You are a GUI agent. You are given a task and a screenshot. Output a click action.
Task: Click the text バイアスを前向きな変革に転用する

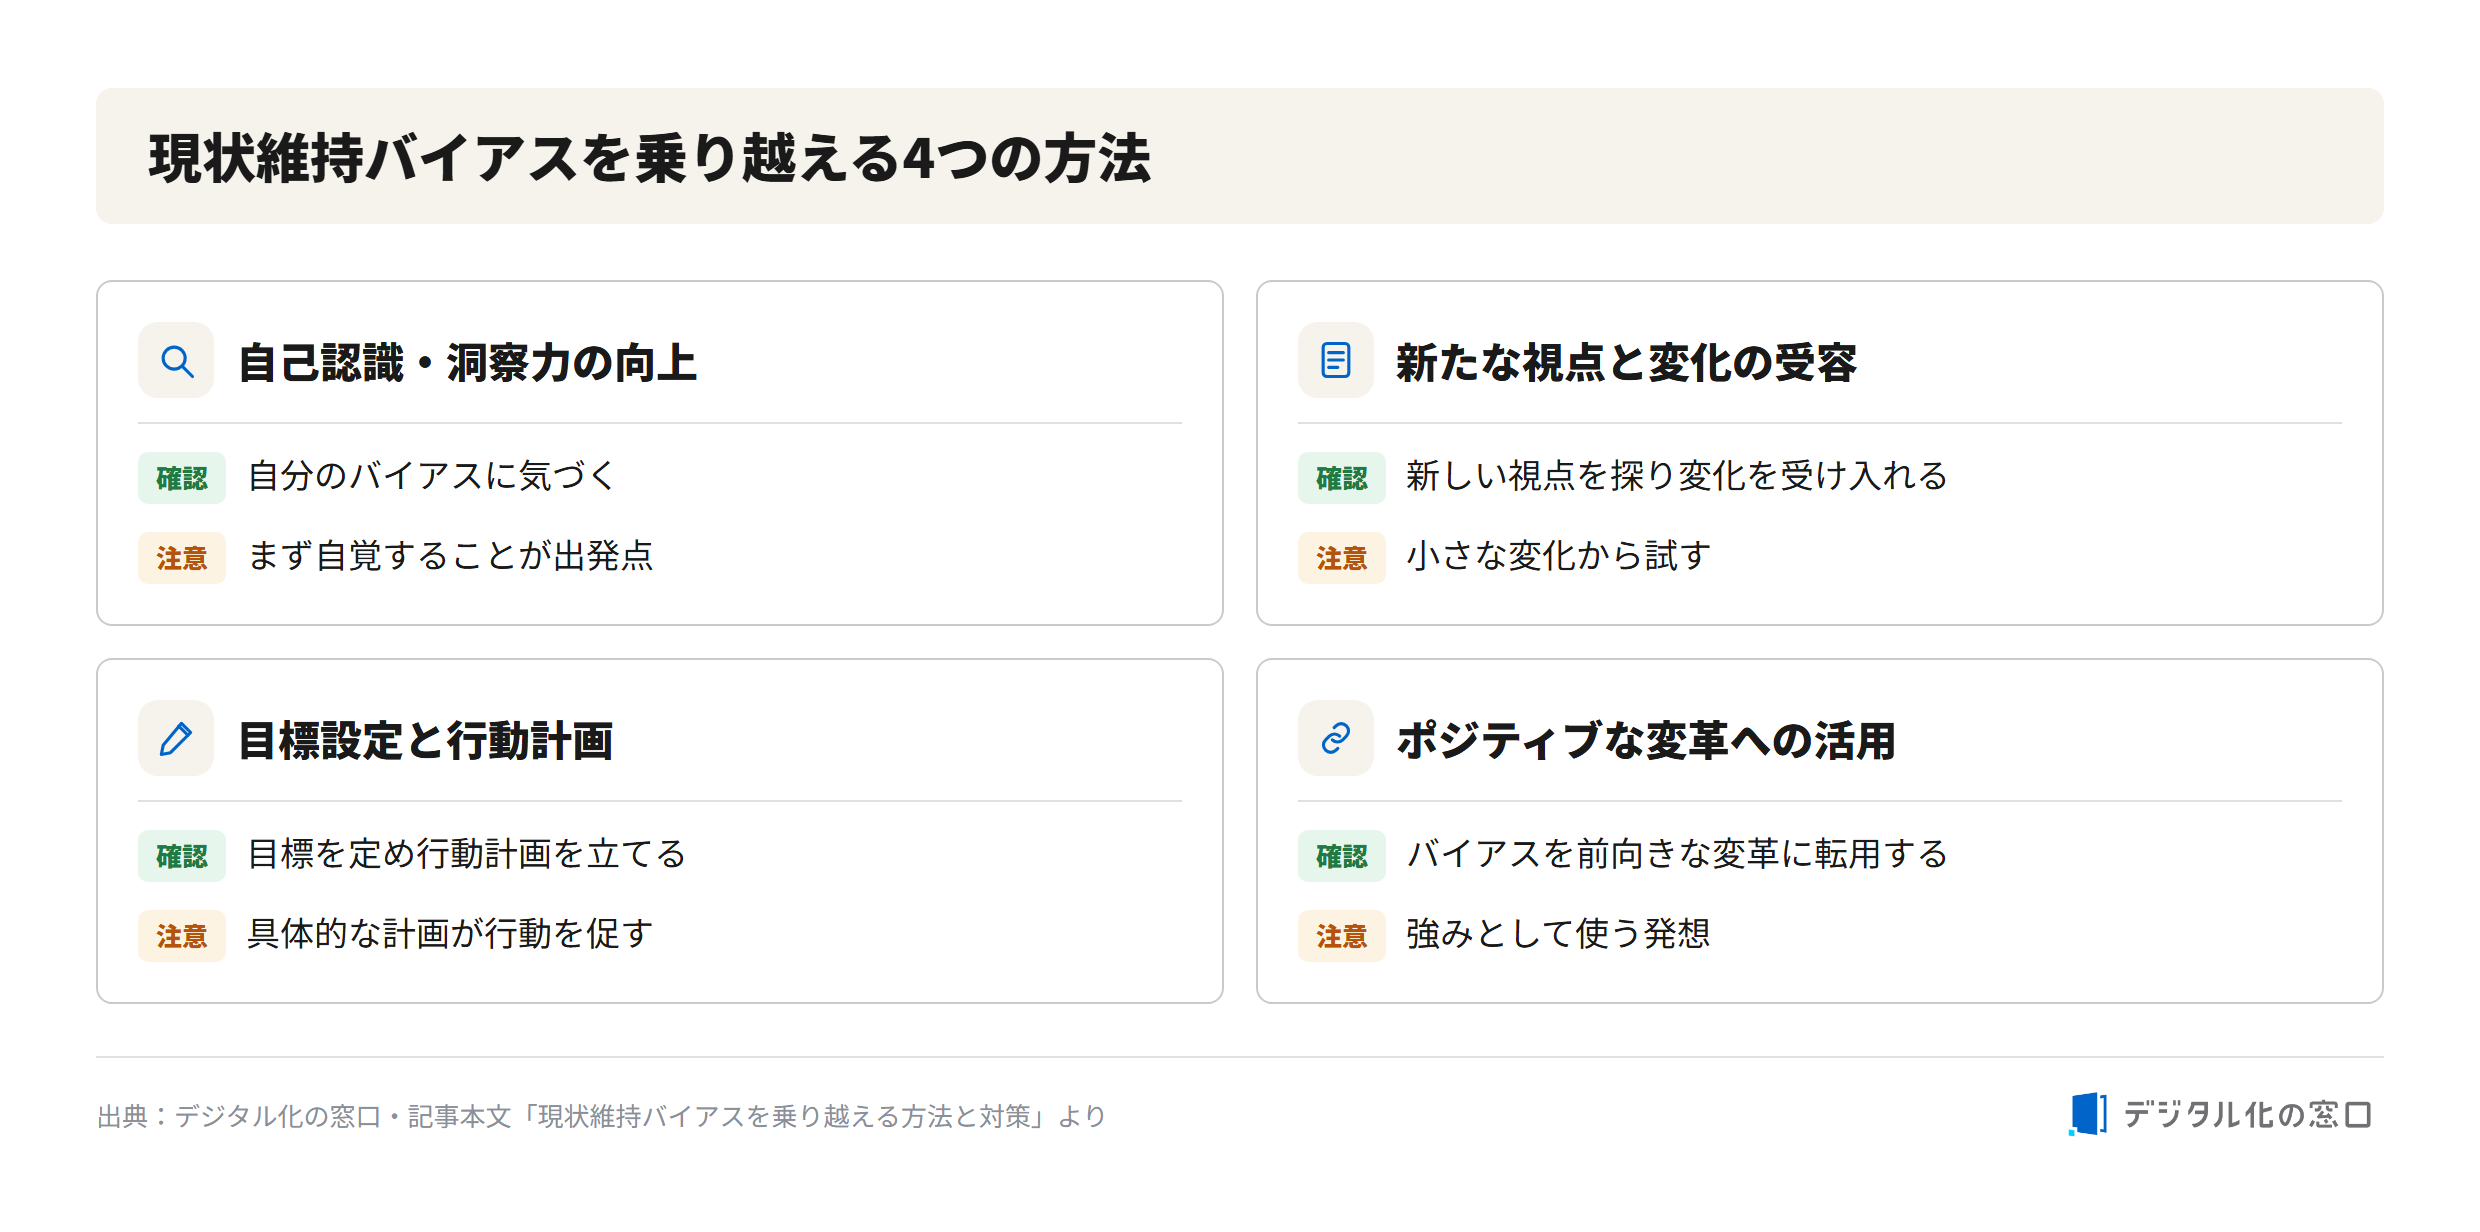(1677, 854)
